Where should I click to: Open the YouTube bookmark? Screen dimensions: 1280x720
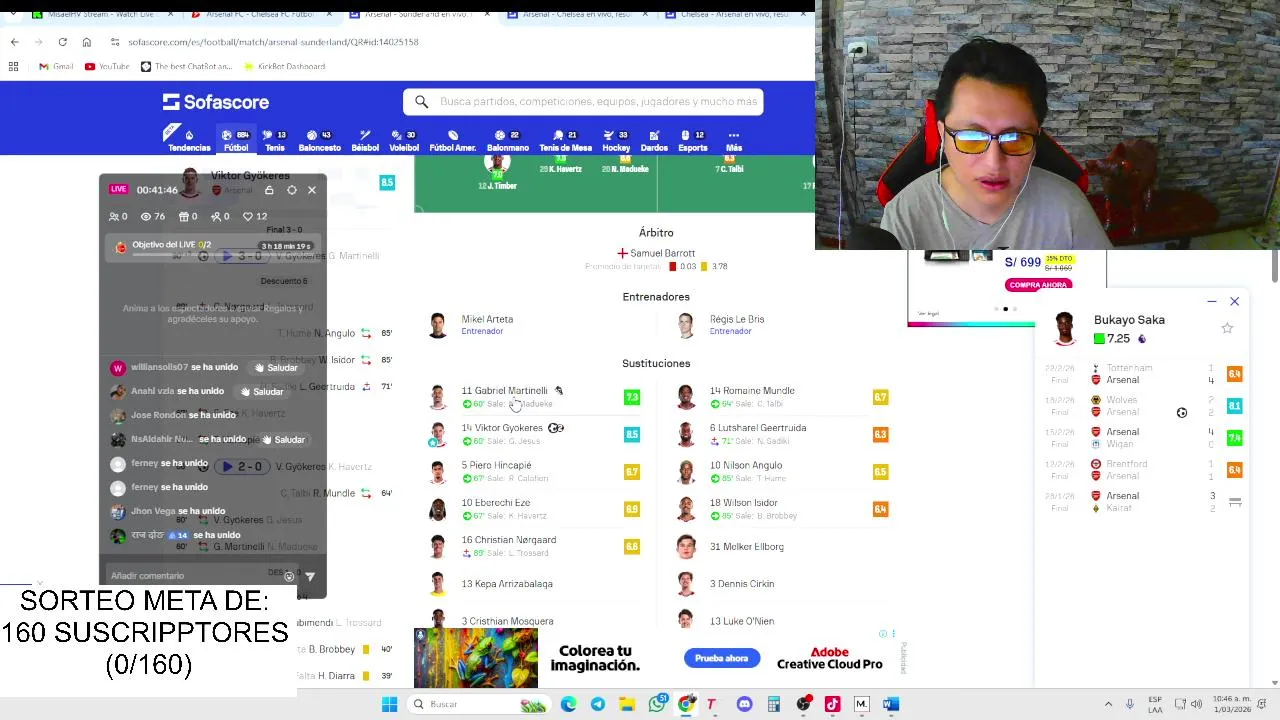click(107, 66)
